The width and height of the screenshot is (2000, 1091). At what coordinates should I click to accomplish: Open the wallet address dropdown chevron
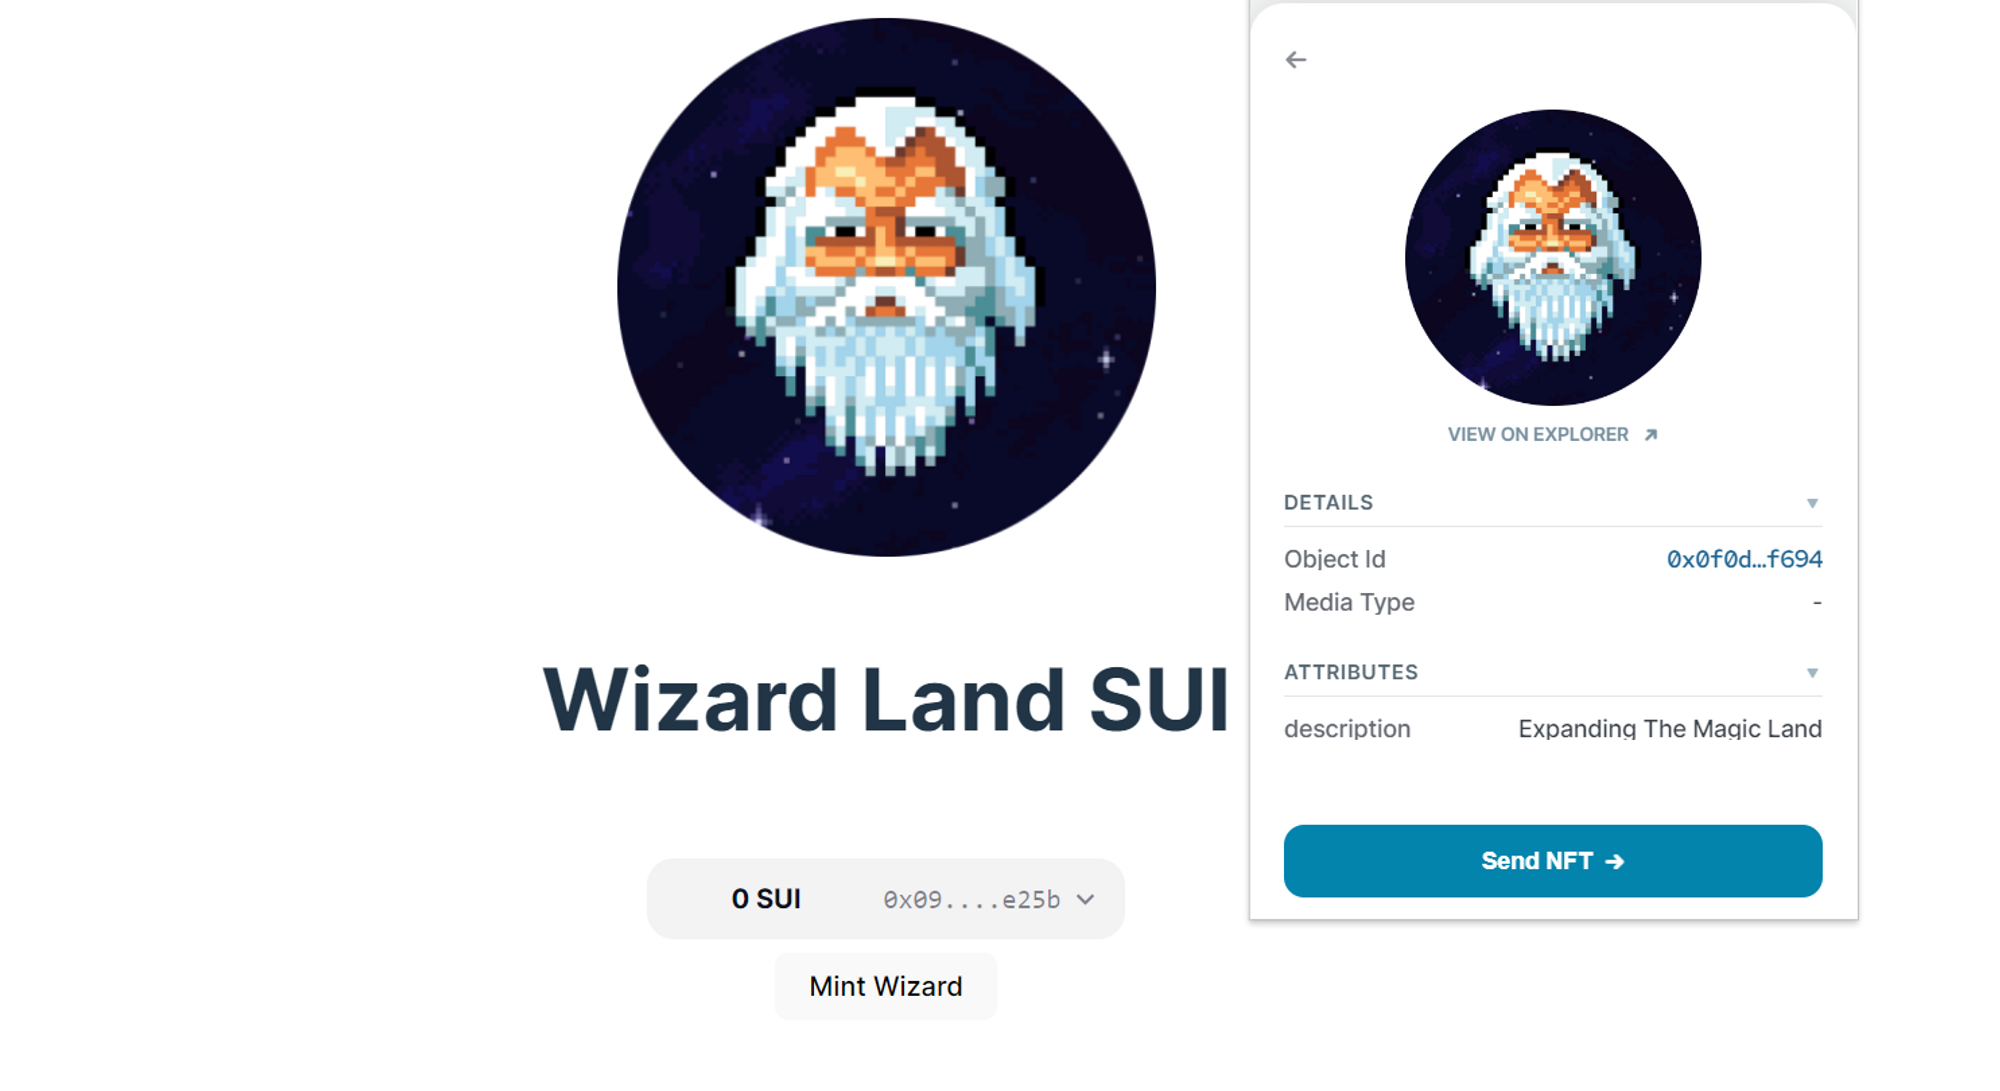(1085, 900)
